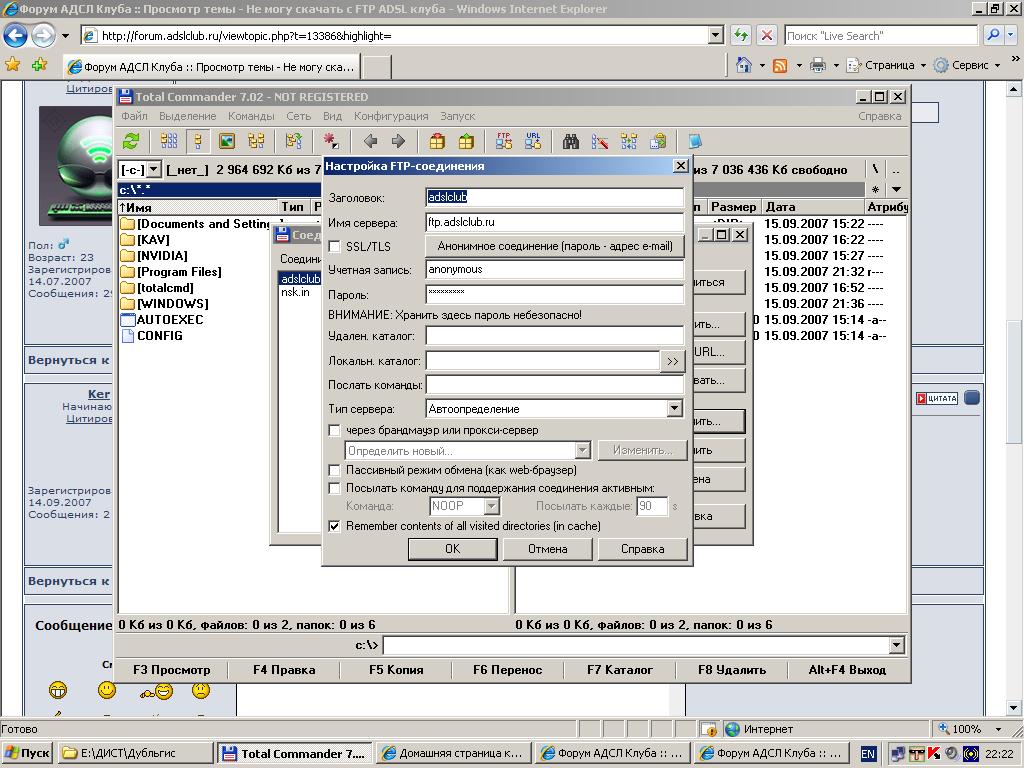Image resolution: width=1024 pixels, height=768 pixels.
Task: Click the FTP connect toolbar icon
Action: 504,142
